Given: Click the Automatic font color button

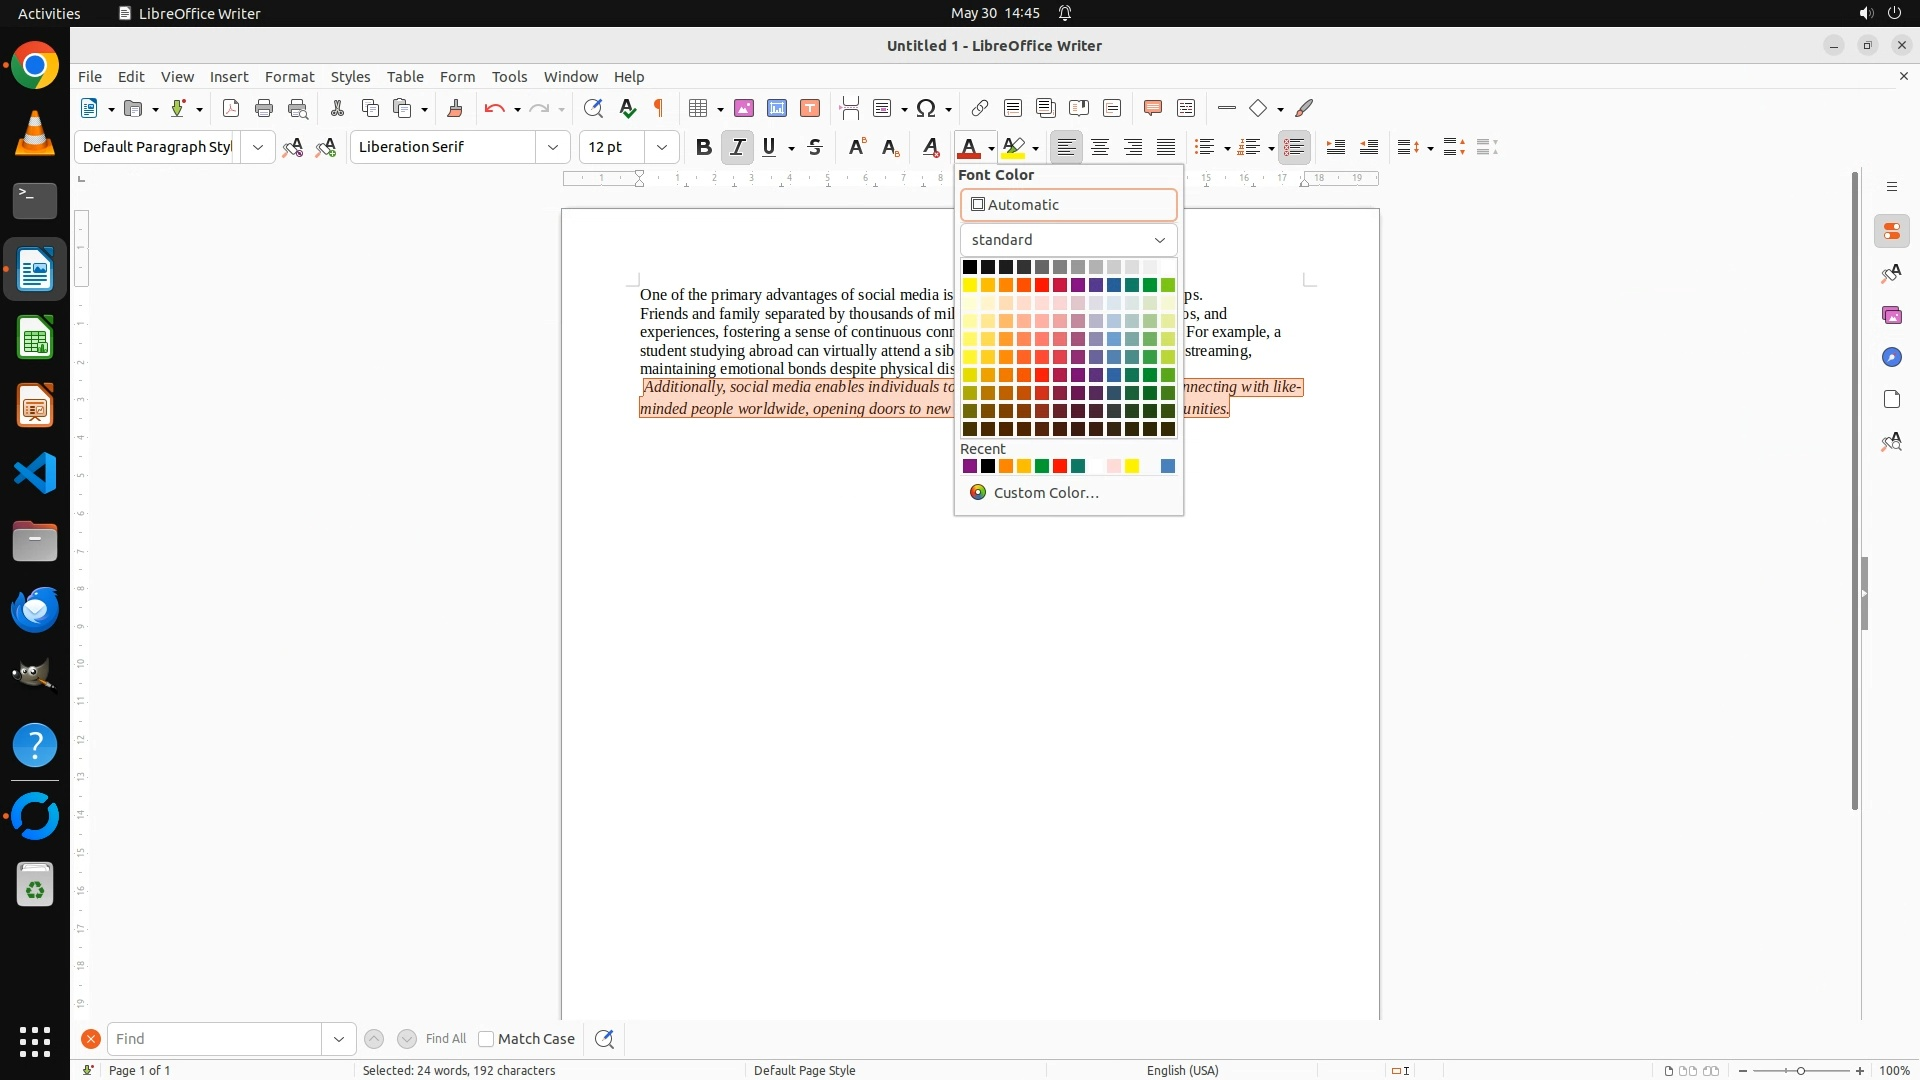Looking at the screenshot, I should tap(1068, 205).
